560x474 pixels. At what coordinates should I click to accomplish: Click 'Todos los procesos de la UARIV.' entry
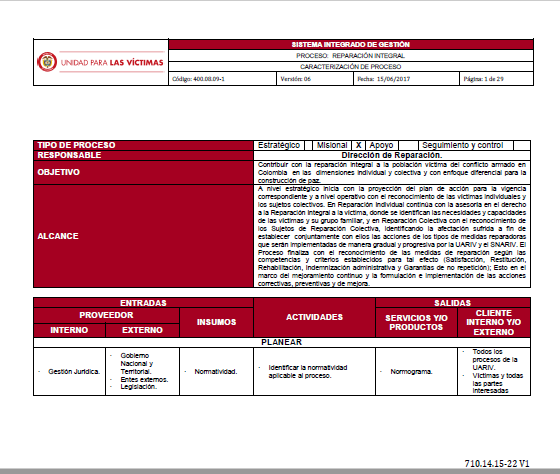point(495,360)
